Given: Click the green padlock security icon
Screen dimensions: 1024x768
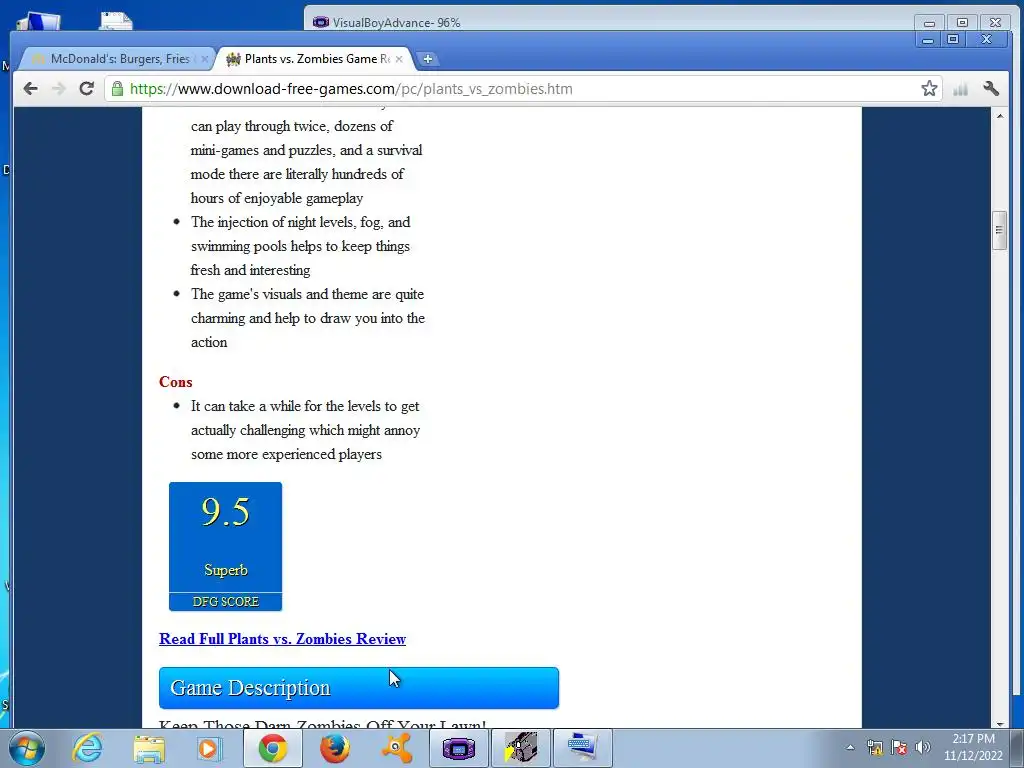Looking at the screenshot, I should [117, 89].
